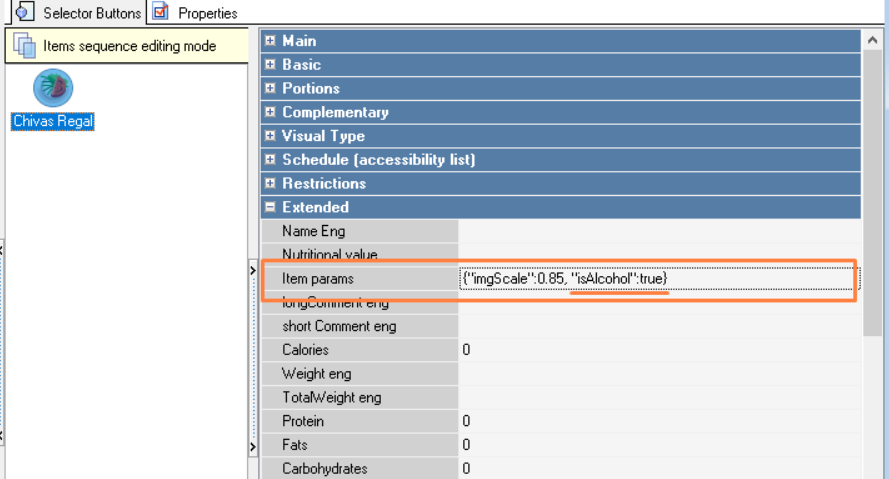The image size is (889, 479).
Task: Expand the Visual Type section
Action: tap(270, 136)
